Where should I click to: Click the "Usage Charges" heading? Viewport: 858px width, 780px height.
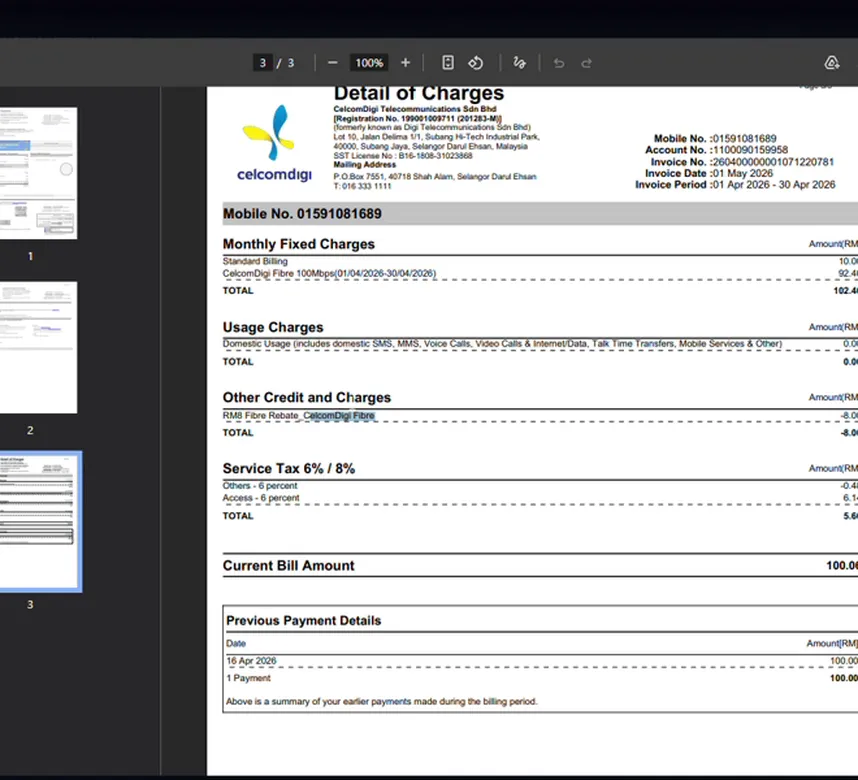pyautogui.click(x=273, y=327)
